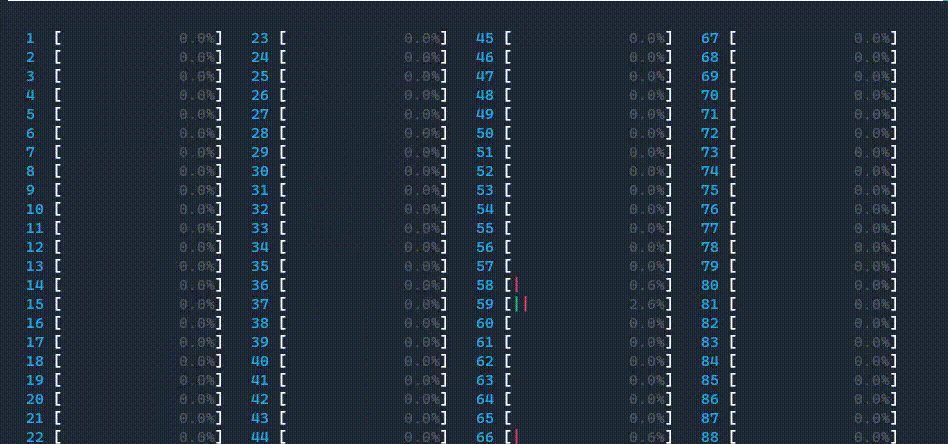Click the CPU 21 number label
This screenshot has width=948, height=444.
click(x=35, y=418)
